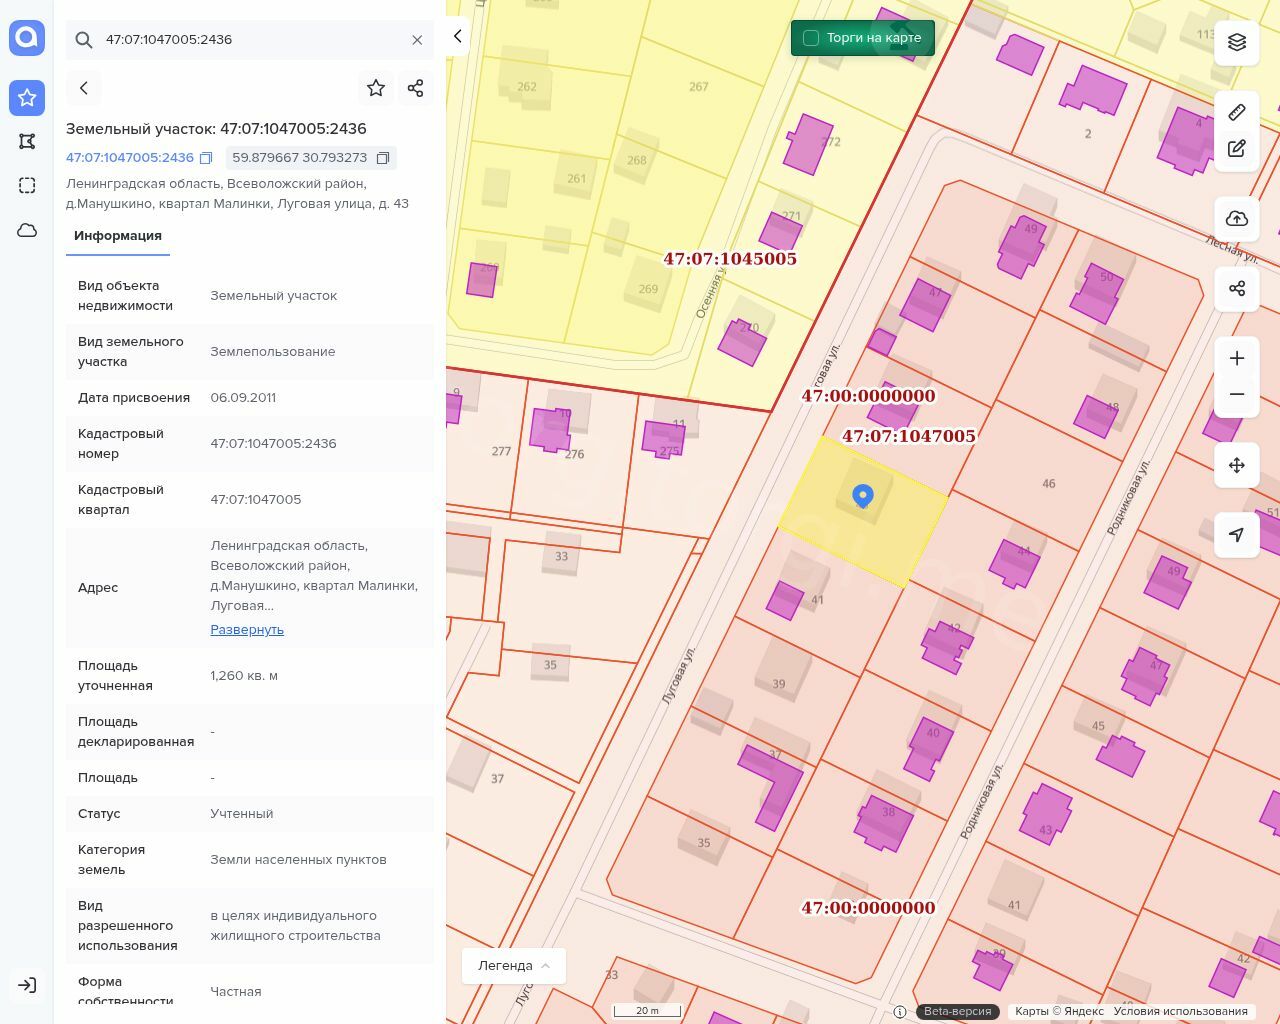This screenshot has width=1280, height=1024.
Task: Clear the cadastral search field
Action: click(417, 40)
